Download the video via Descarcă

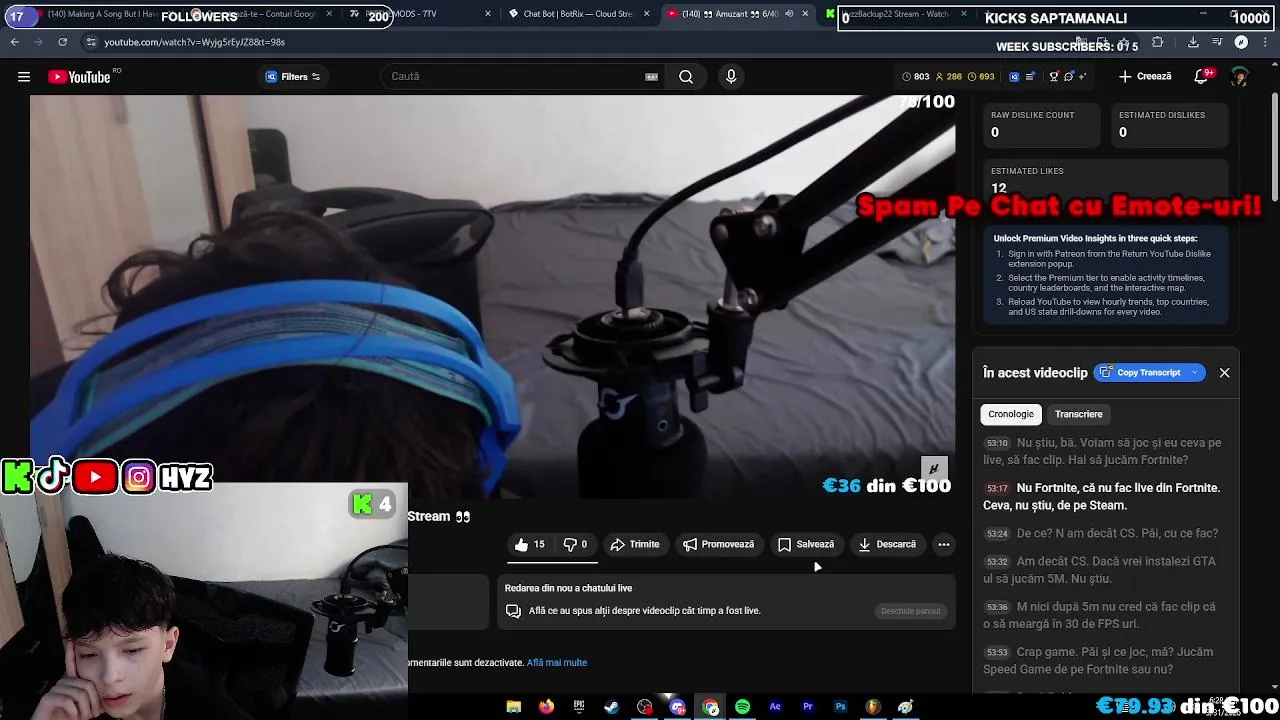pos(887,544)
